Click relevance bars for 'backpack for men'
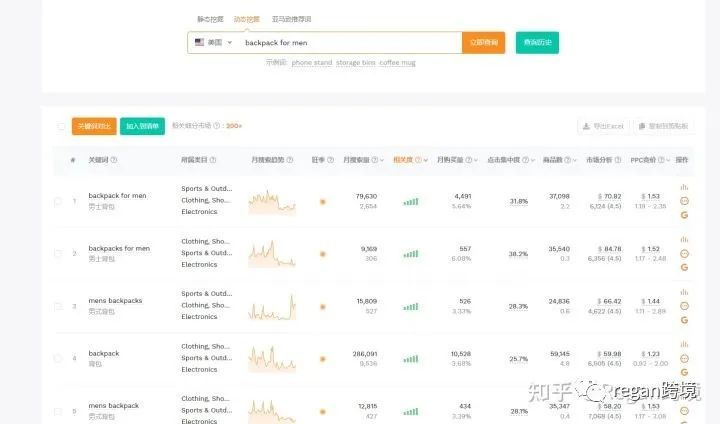Viewport: 720px width, 424px height. 411,202
